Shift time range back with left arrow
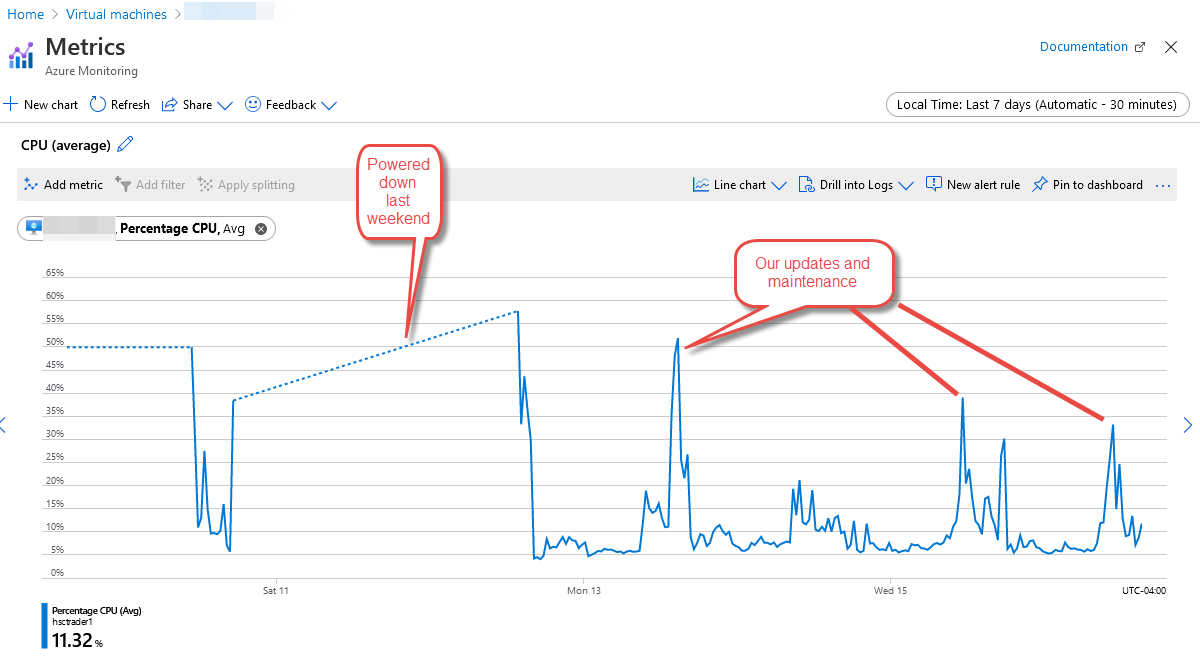Viewport: 1200px width, 664px height. [x=3, y=425]
